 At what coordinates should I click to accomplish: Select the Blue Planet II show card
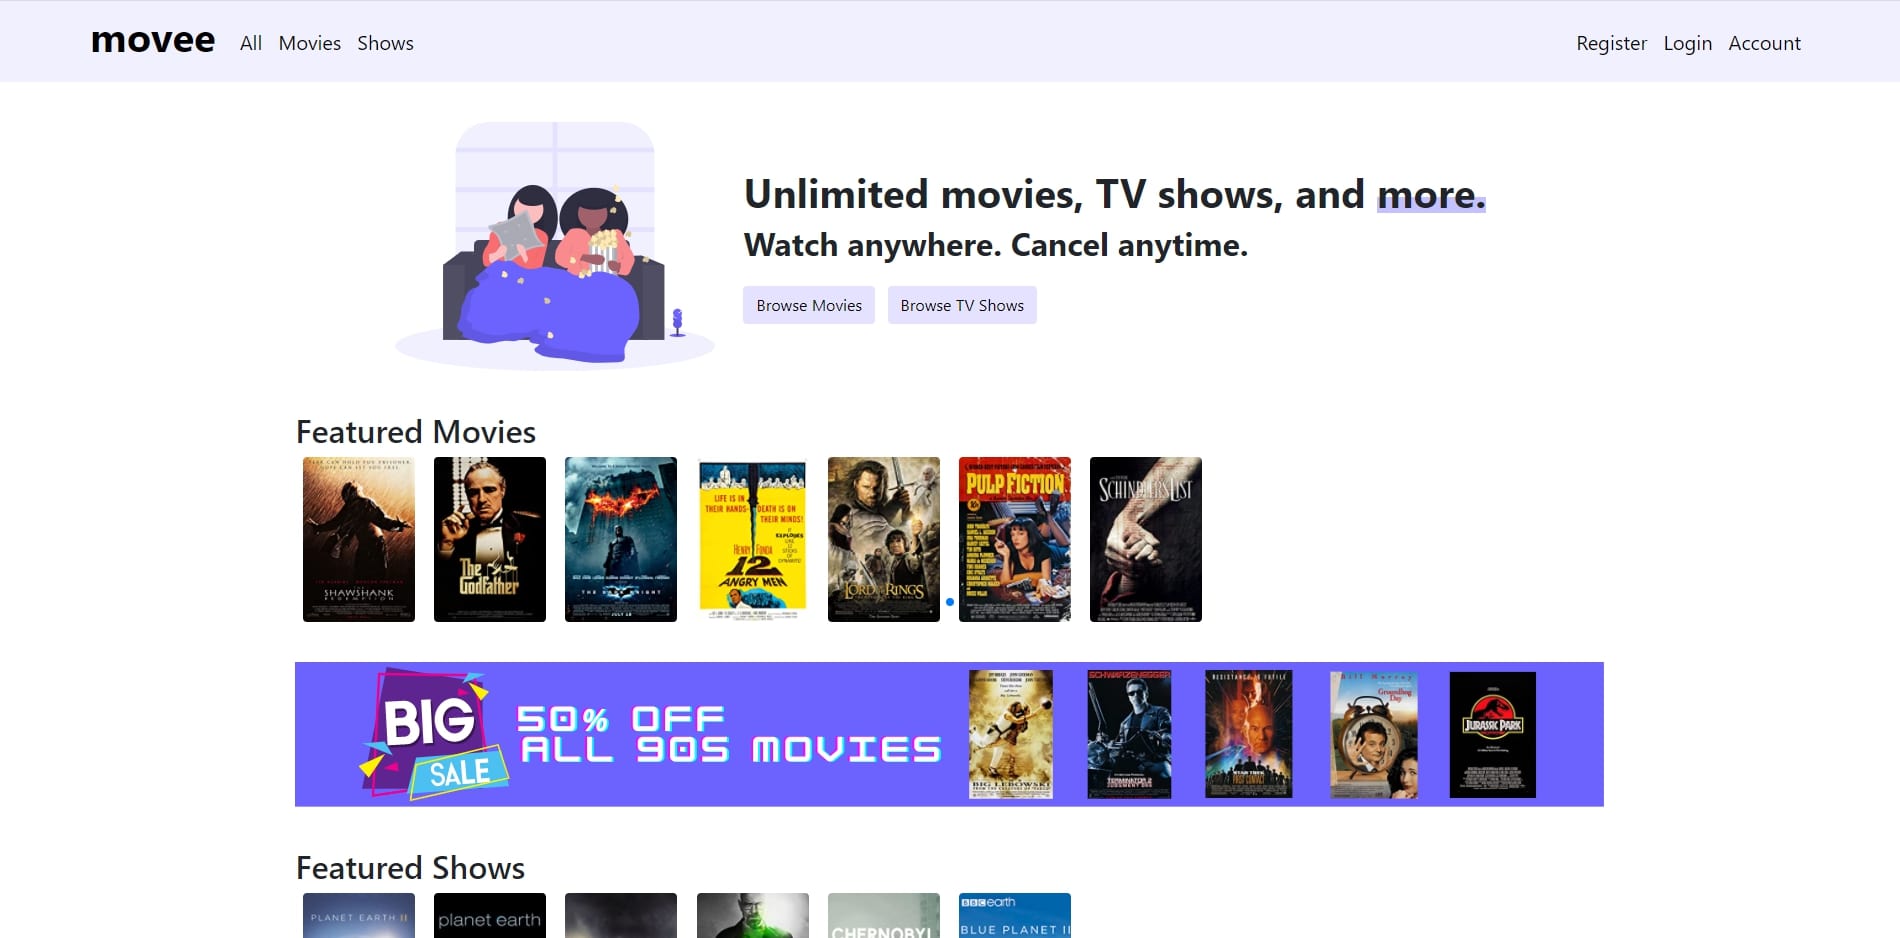pyautogui.click(x=1015, y=915)
